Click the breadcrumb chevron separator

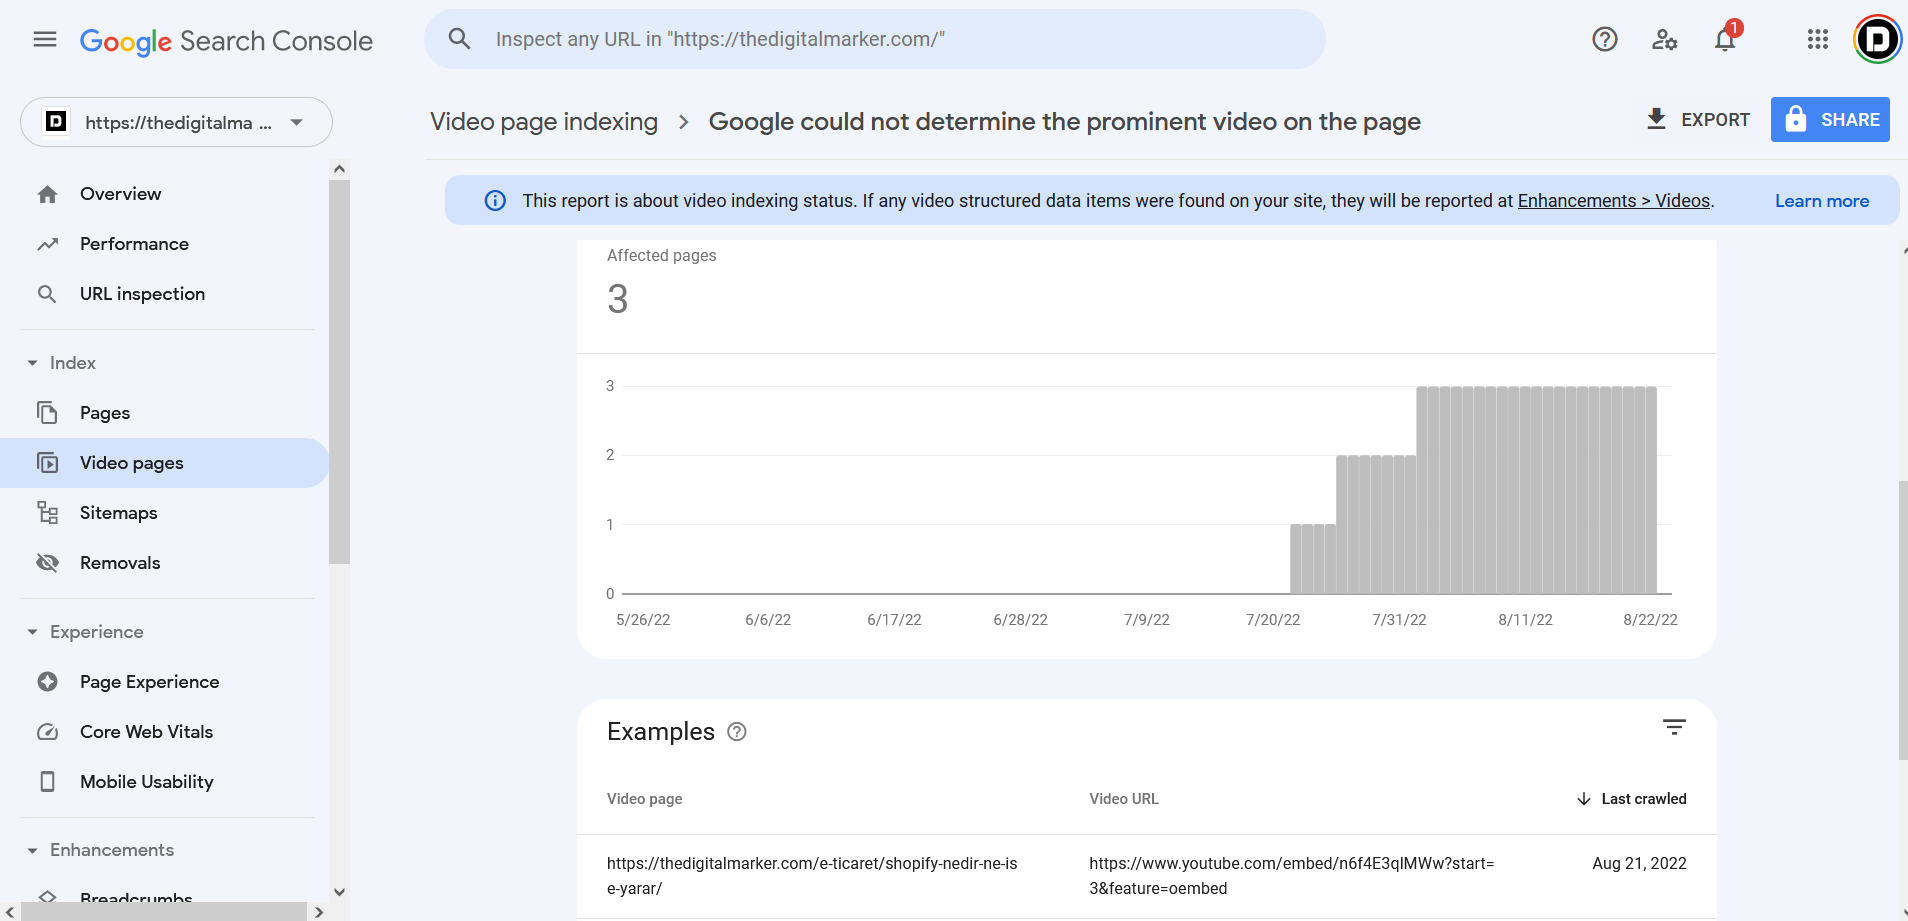[x=684, y=122]
